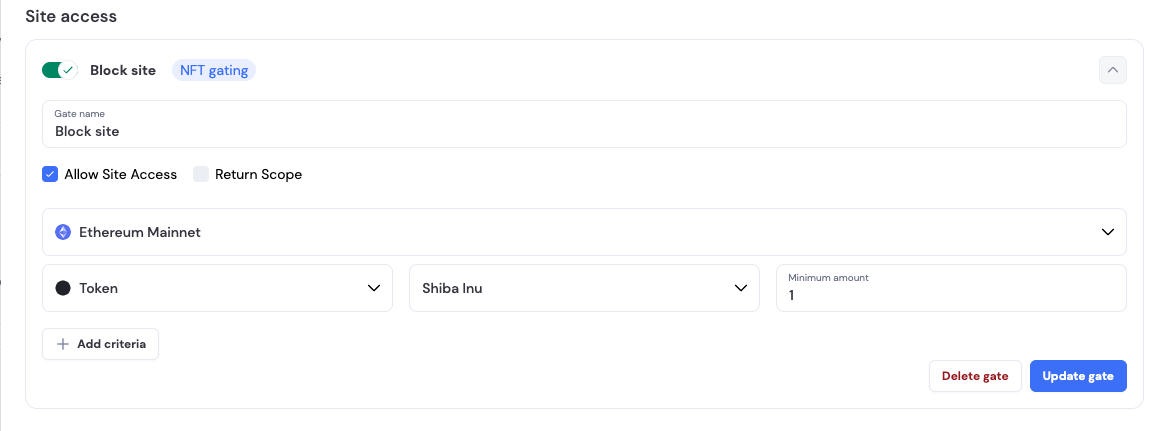Click the plus icon beside Add criteria

(x=63, y=344)
